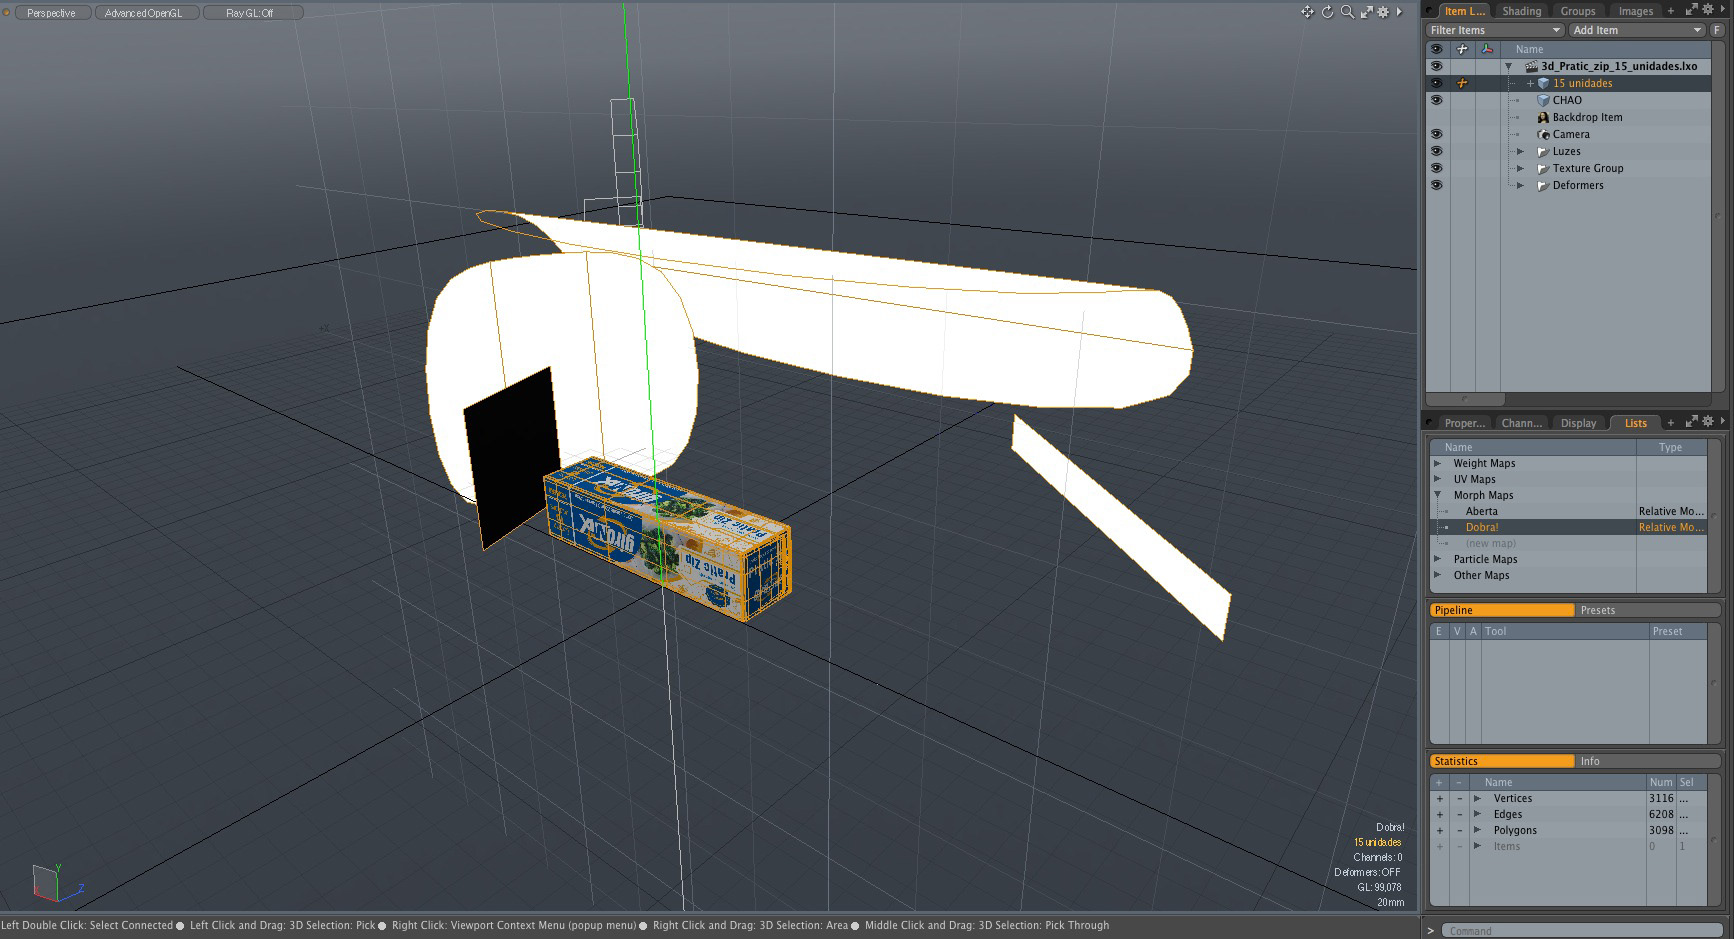Viewport: 1734px width, 939px height.
Task: Toggle visibility of the Camera item
Action: pyautogui.click(x=1436, y=134)
